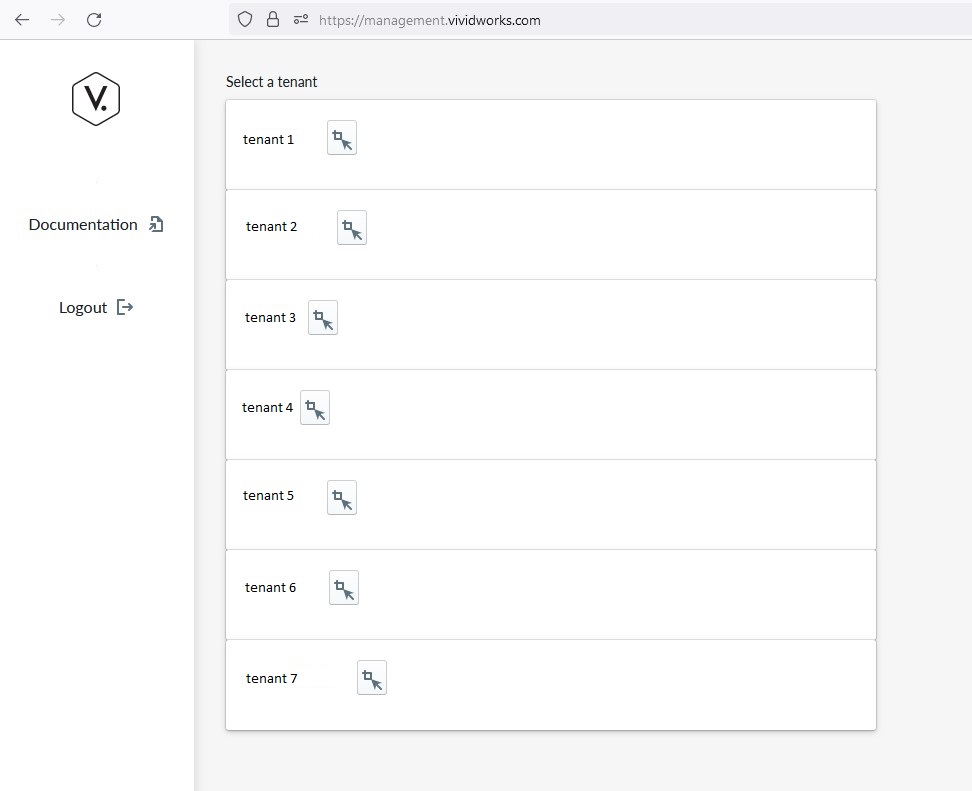Select tenant 6 with its cursor icon
Viewport: 972px width, 791px height.
click(x=343, y=587)
